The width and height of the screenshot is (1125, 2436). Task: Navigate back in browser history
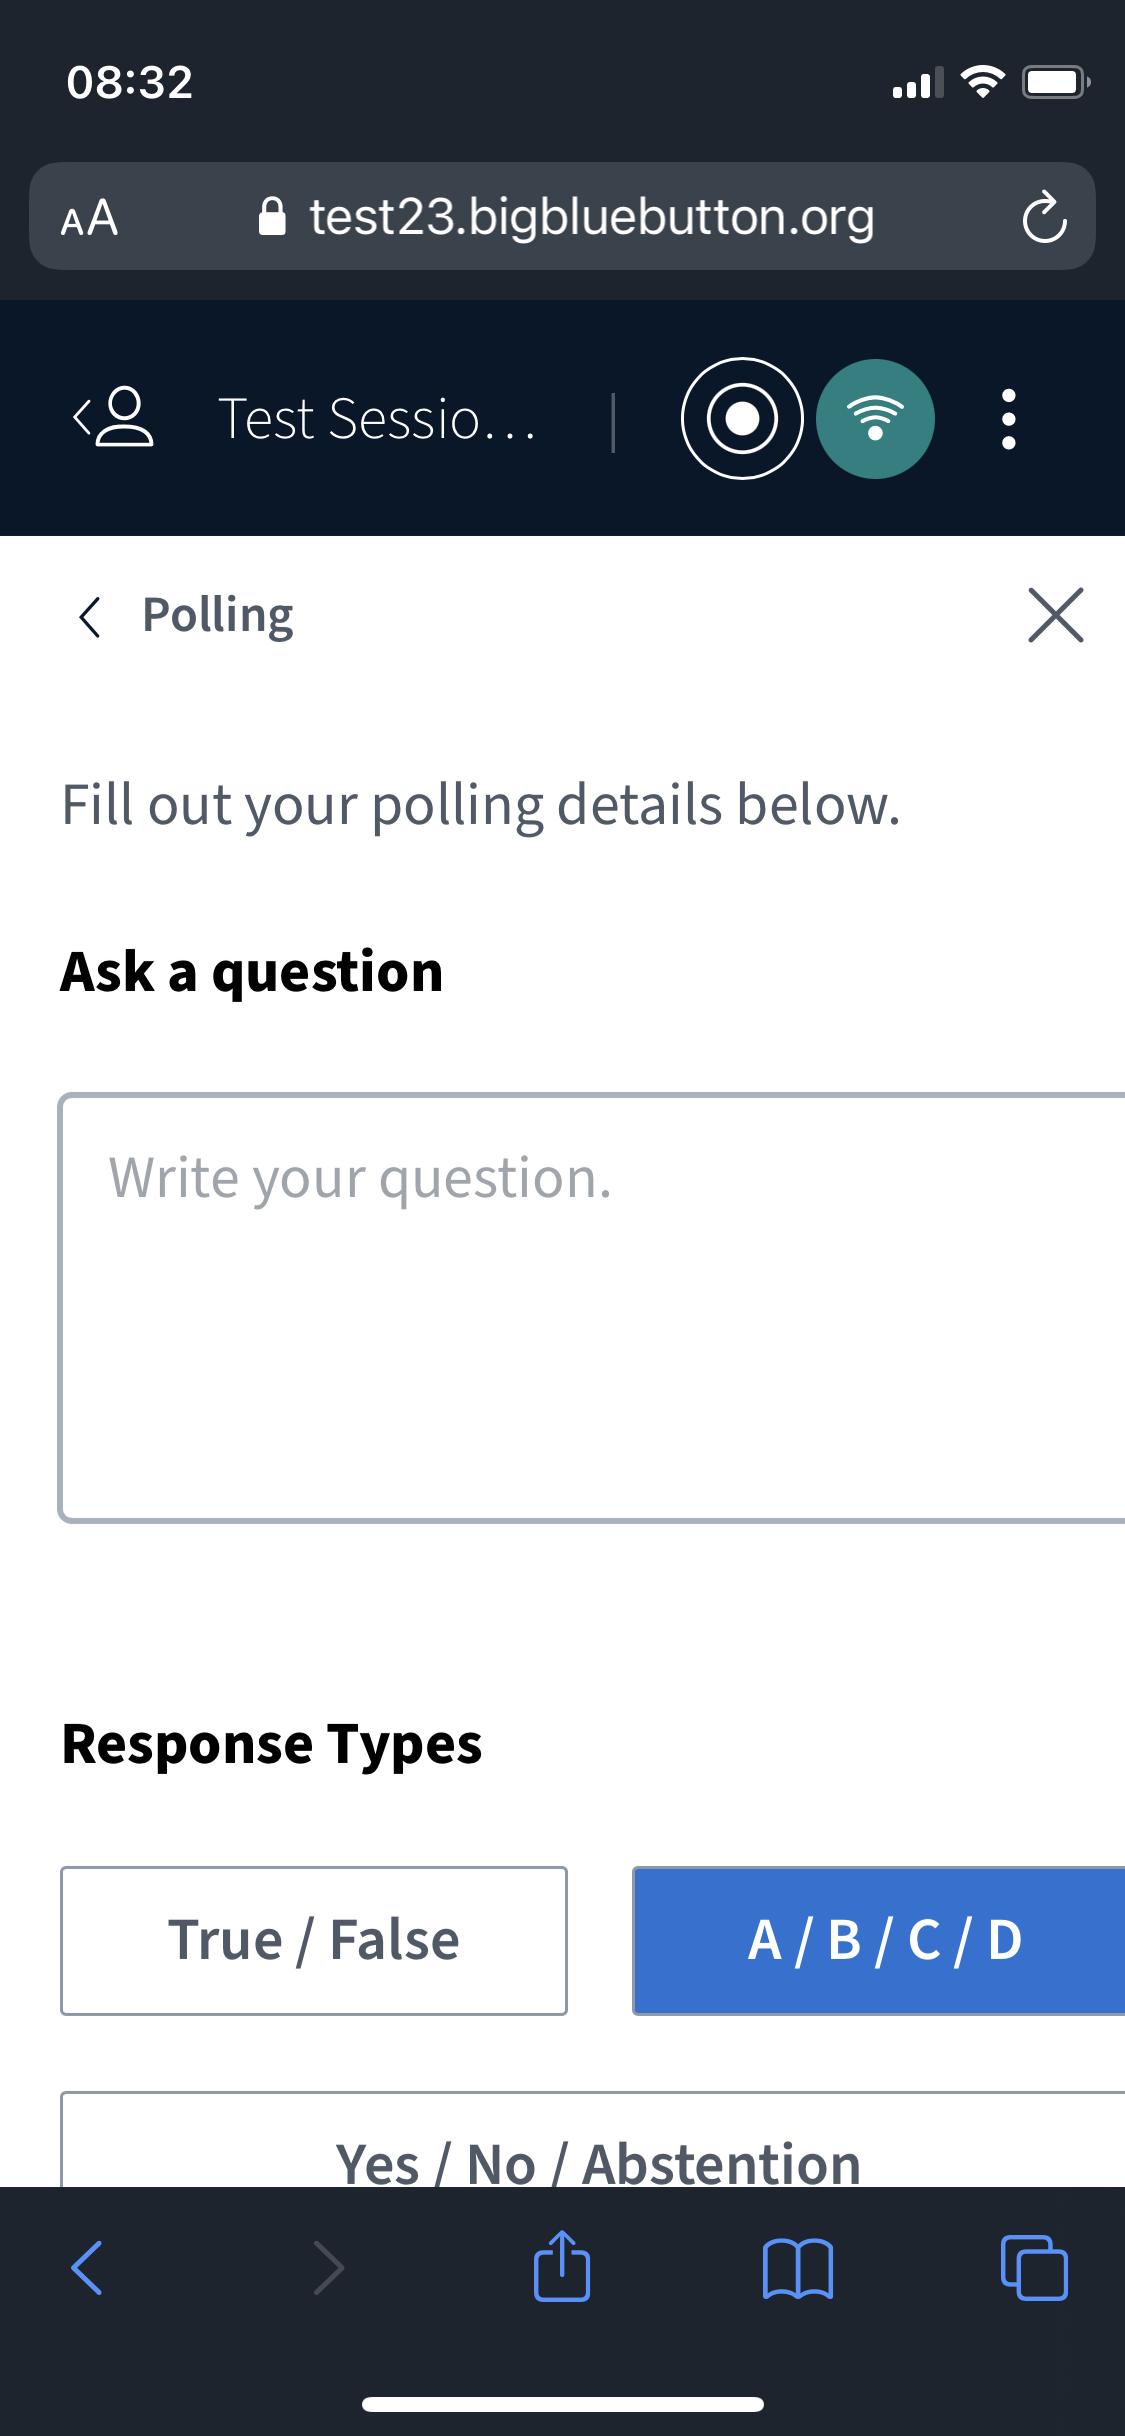coord(86,2267)
